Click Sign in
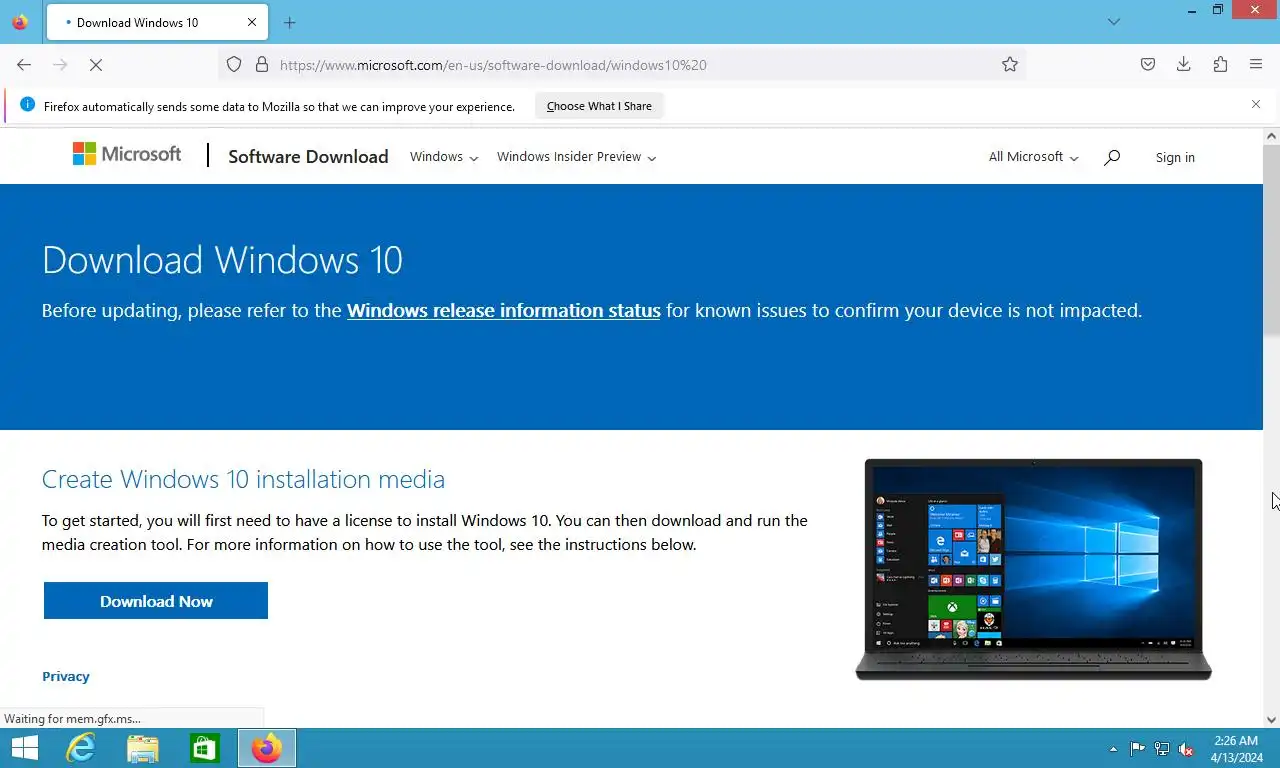Viewport: 1280px width, 768px height. point(1175,157)
